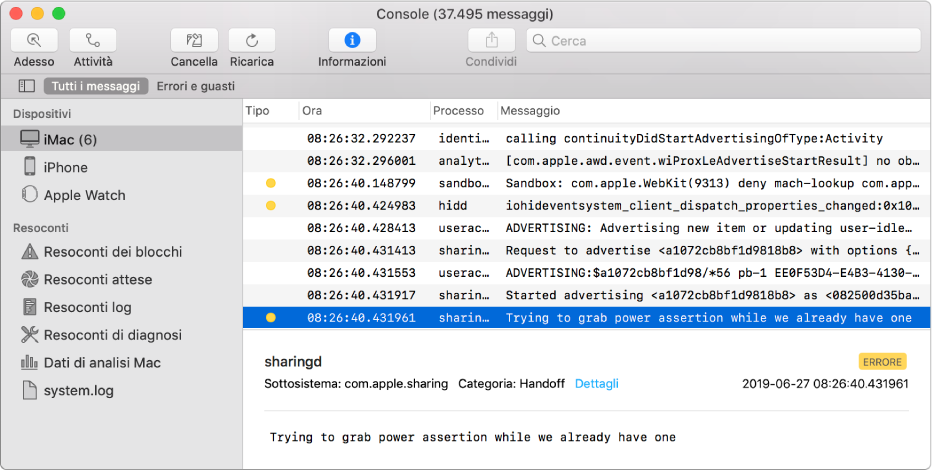
Task: Click the 'Sottosistema: com.apple.sharing' text
Action: (356, 383)
